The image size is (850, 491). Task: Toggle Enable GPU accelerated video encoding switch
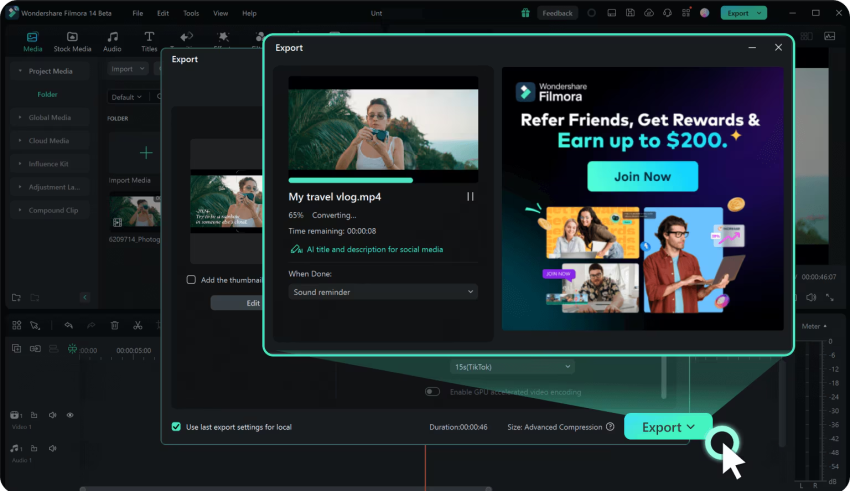(432, 392)
